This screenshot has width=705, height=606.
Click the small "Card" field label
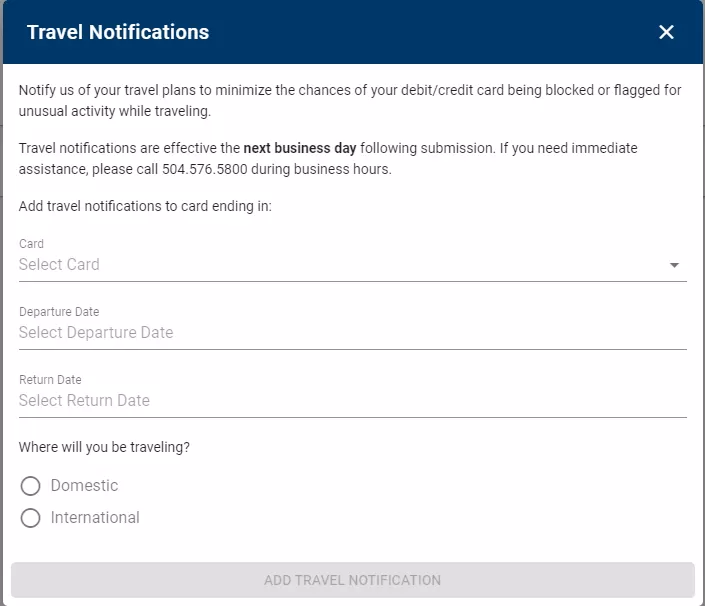point(32,244)
